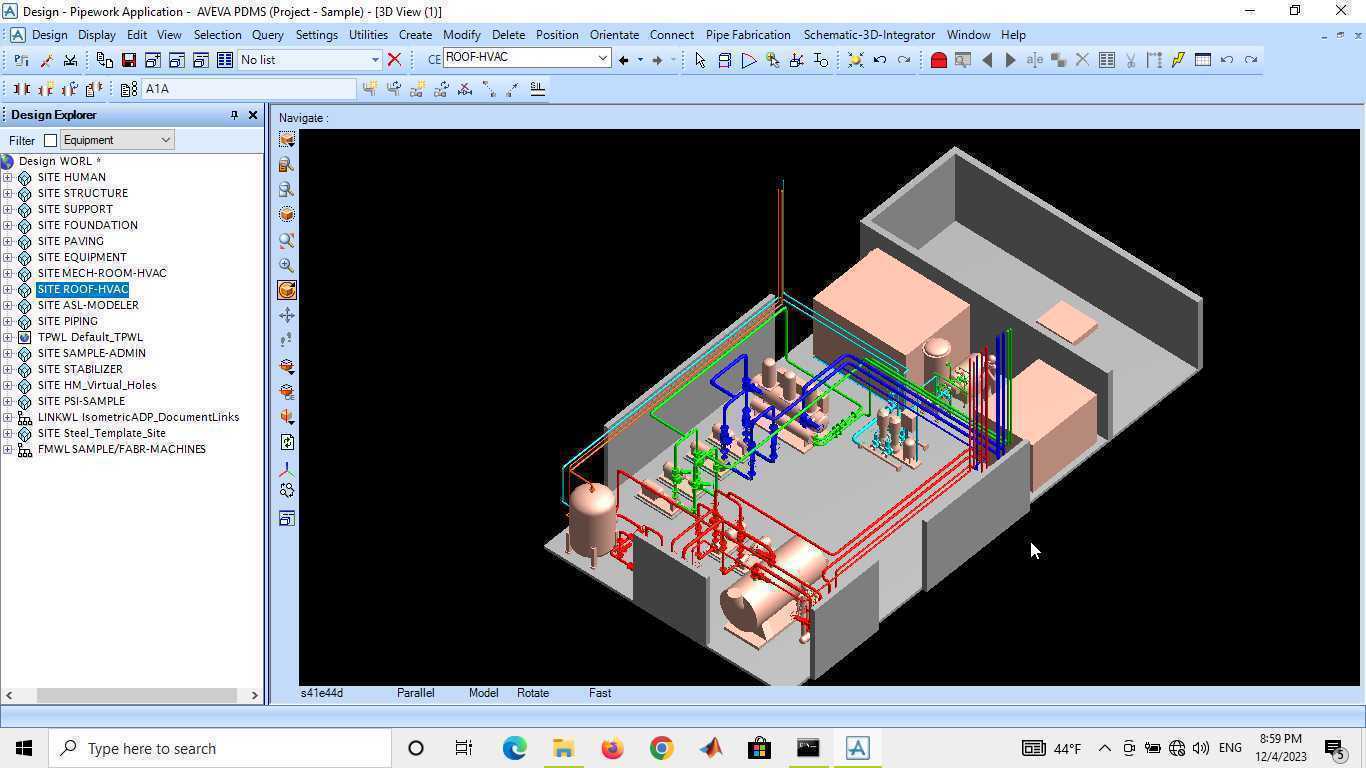Open the Schematic-3D-Integrator menu
Screen dimensions: 1366x768
pos(869,35)
